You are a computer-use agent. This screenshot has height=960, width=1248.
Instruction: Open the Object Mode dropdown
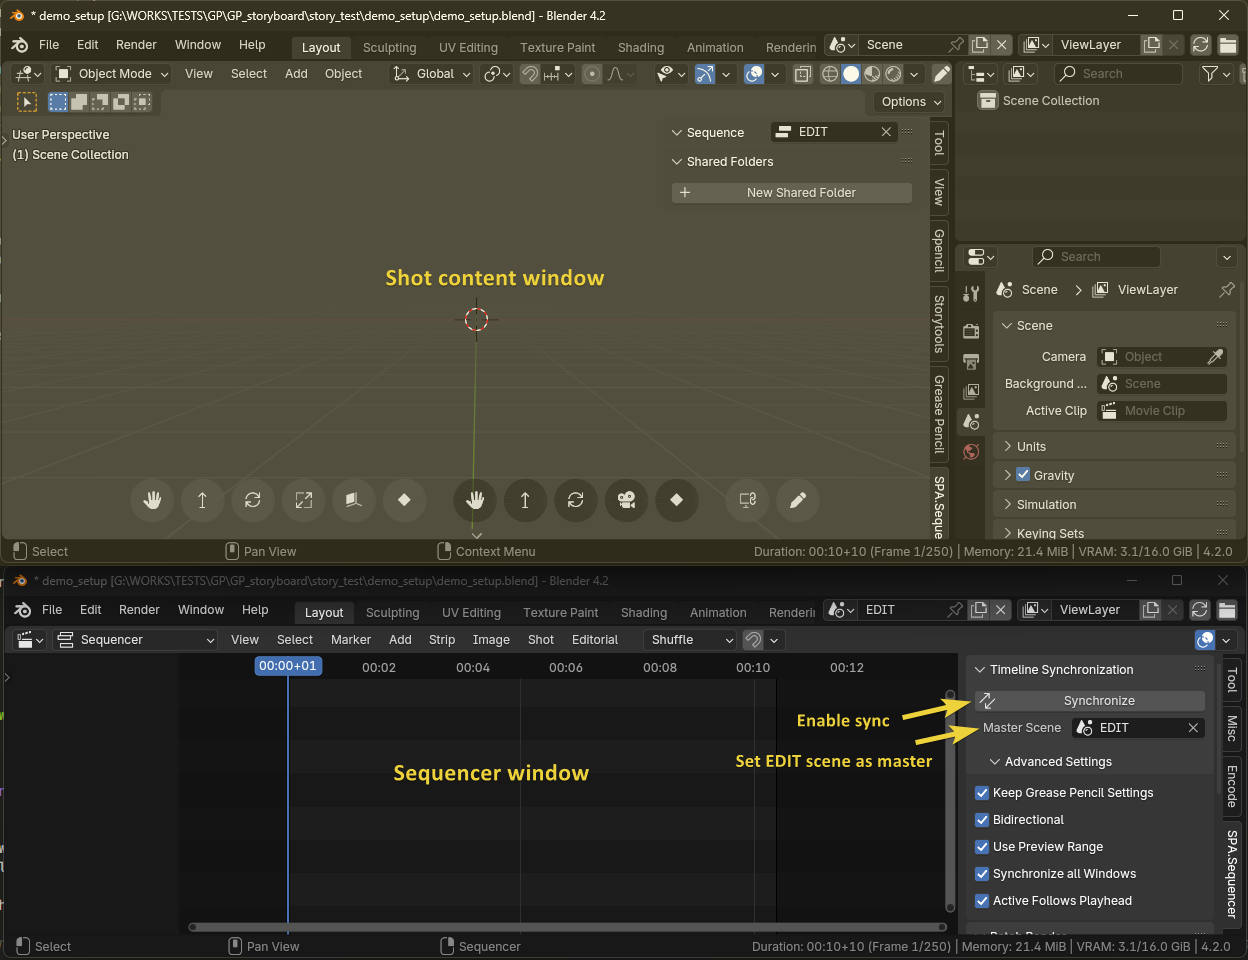[112, 74]
